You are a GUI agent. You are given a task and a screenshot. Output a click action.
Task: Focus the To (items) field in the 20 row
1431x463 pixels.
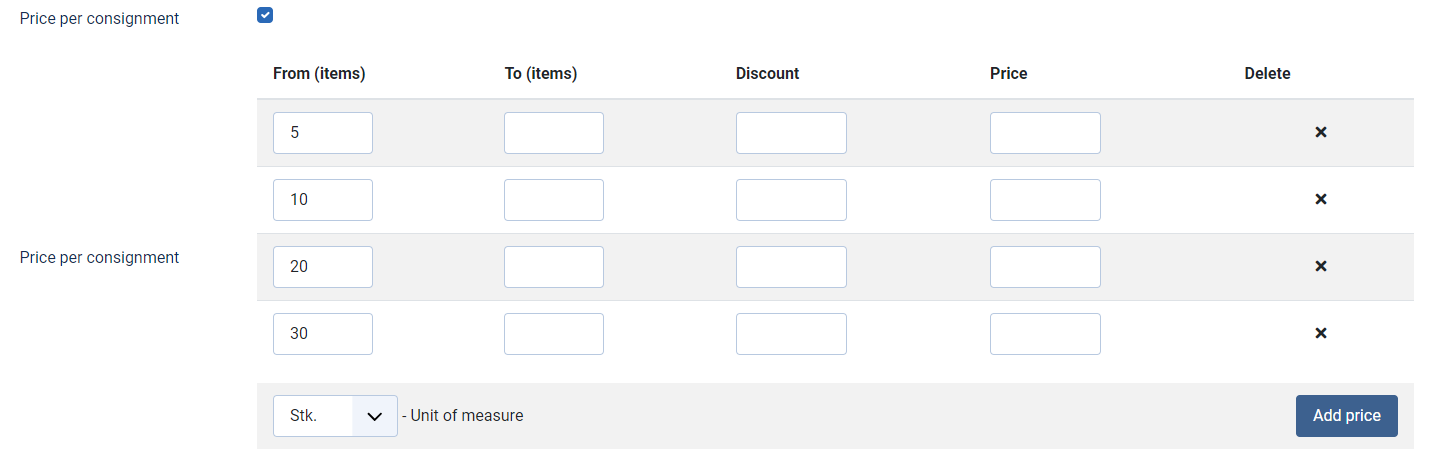point(554,267)
